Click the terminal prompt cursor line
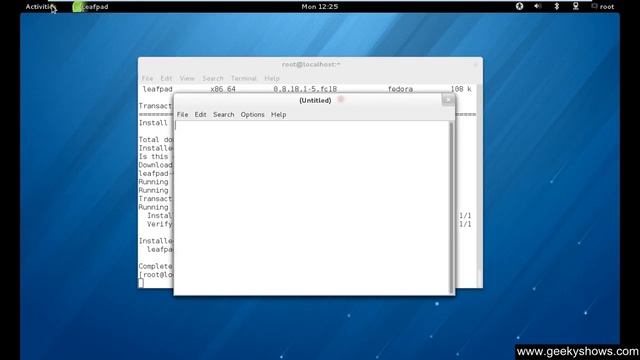The image size is (640, 360). click(141, 283)
